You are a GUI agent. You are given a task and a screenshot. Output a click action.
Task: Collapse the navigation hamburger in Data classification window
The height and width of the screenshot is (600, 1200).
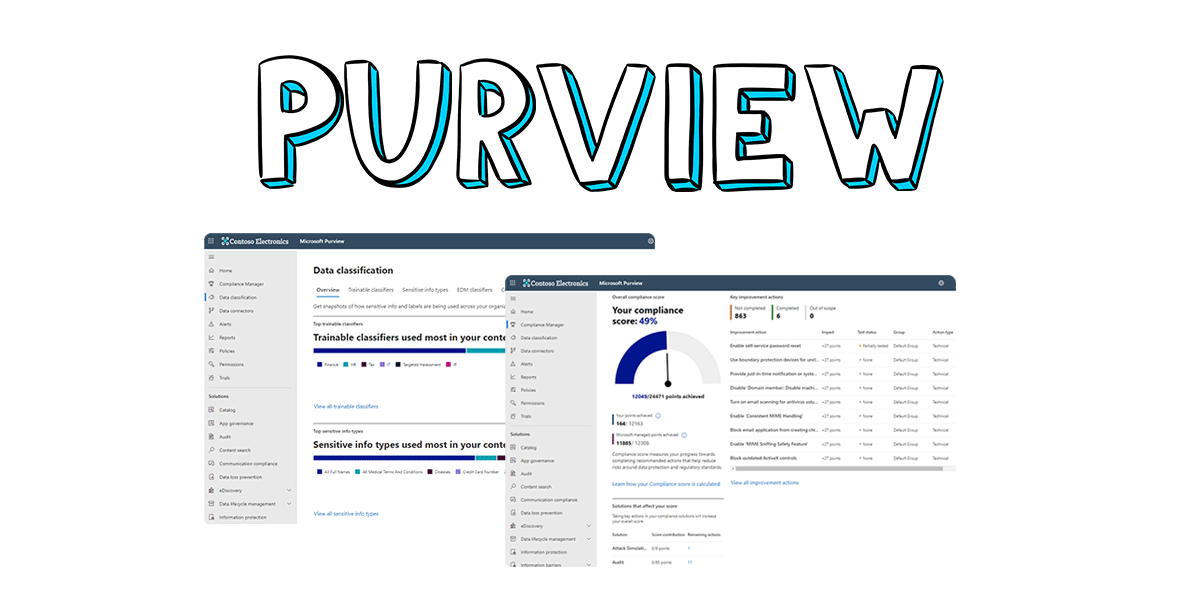click(211, 257)
